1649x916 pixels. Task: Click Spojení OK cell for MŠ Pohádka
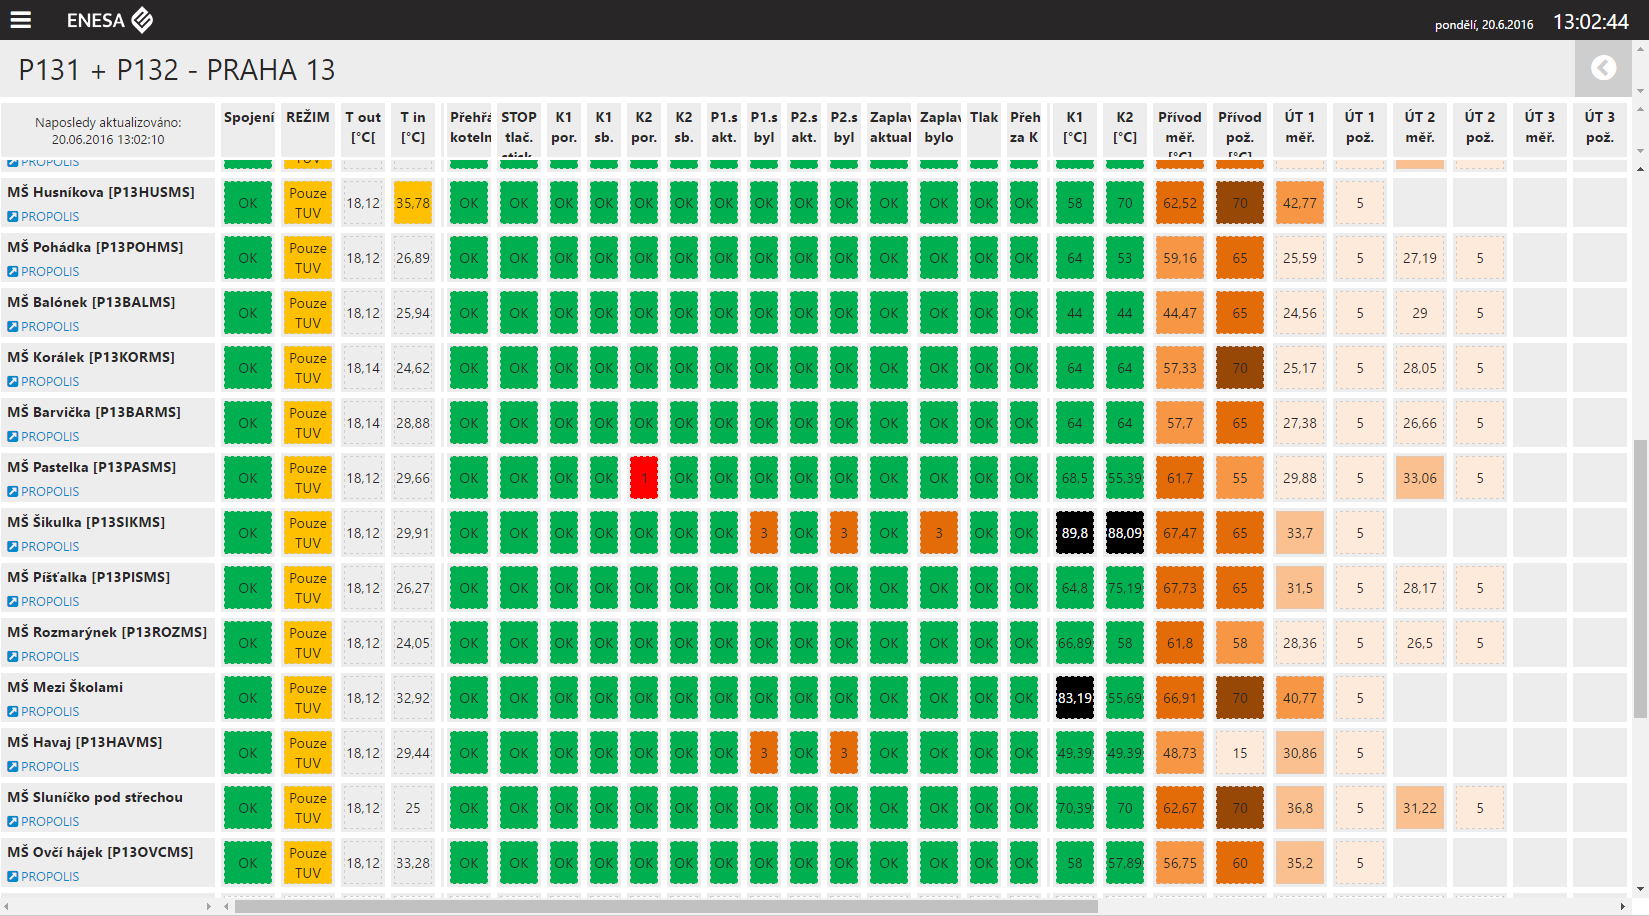[248, 258]
